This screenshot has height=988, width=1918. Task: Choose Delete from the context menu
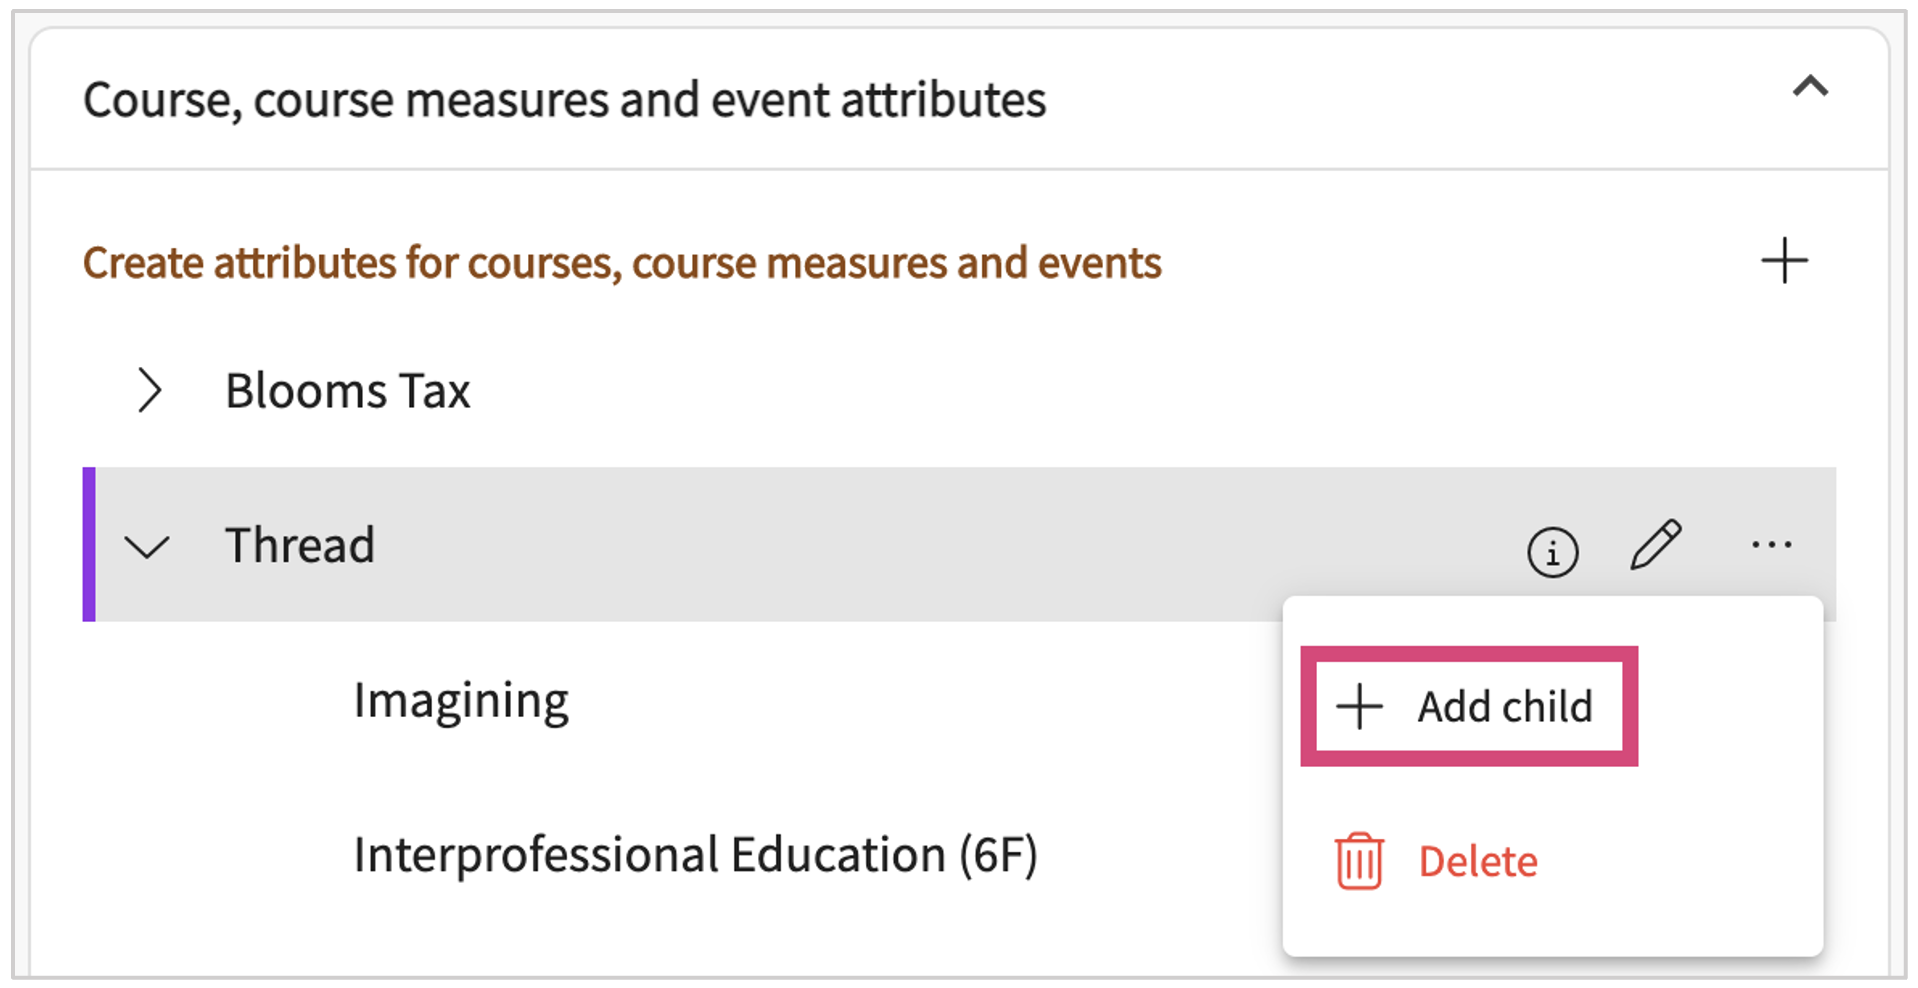(1477, 861)
